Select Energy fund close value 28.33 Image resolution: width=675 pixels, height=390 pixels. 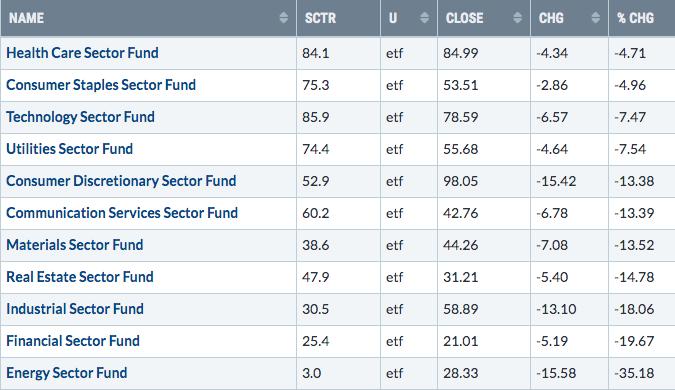click(461, 373)
